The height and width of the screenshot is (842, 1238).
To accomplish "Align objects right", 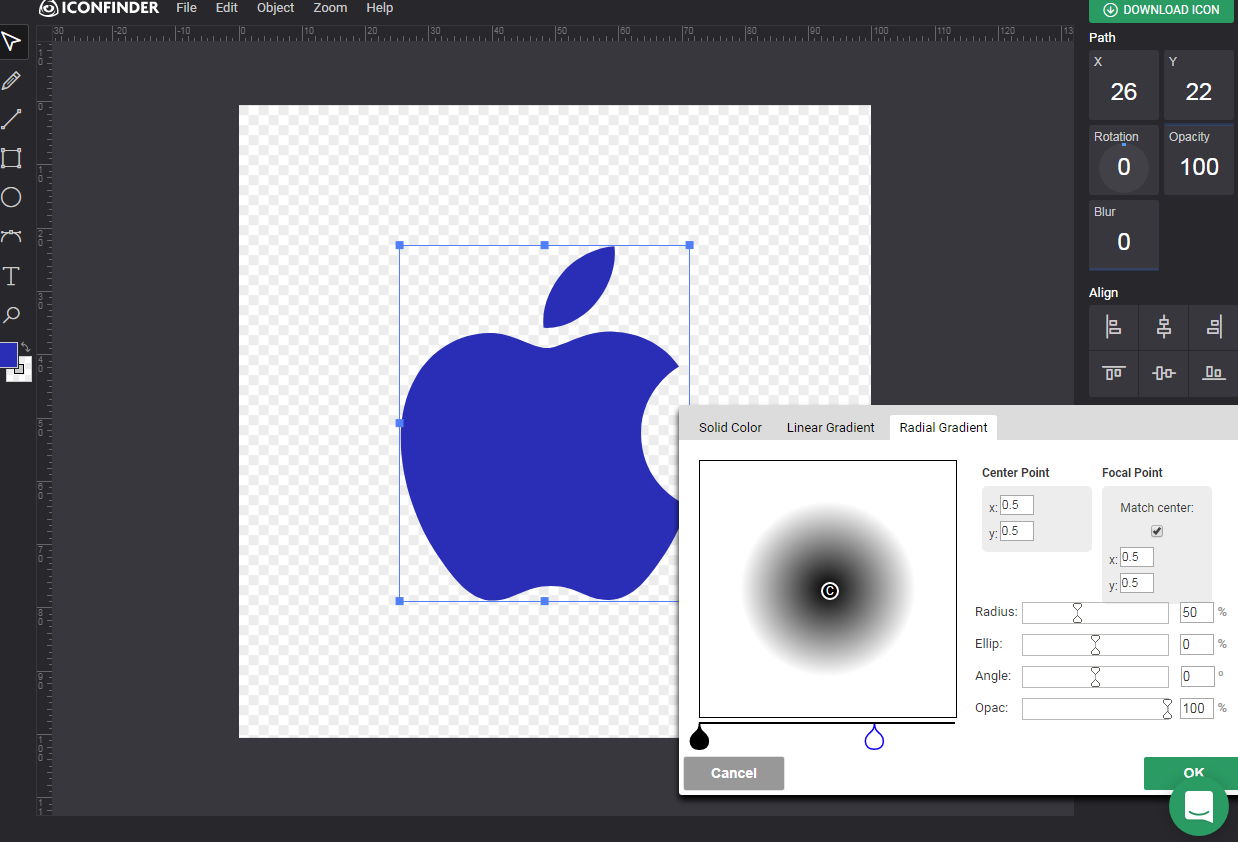I will [x=1213, y=326].
